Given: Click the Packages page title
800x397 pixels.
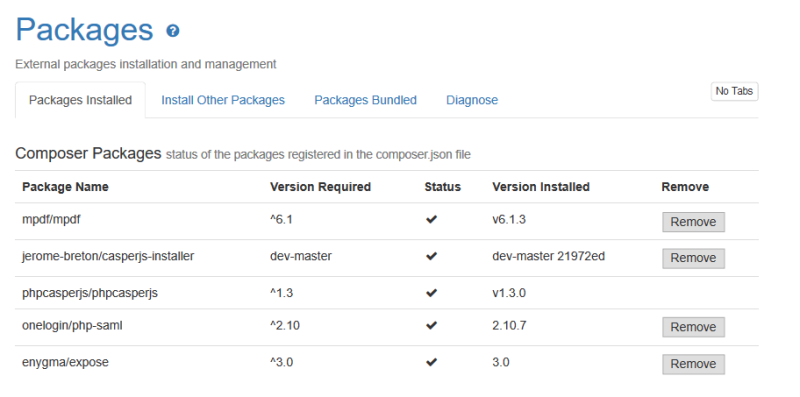Looking at the screenshot, I should pyautogui.click(x=84, y=30).
